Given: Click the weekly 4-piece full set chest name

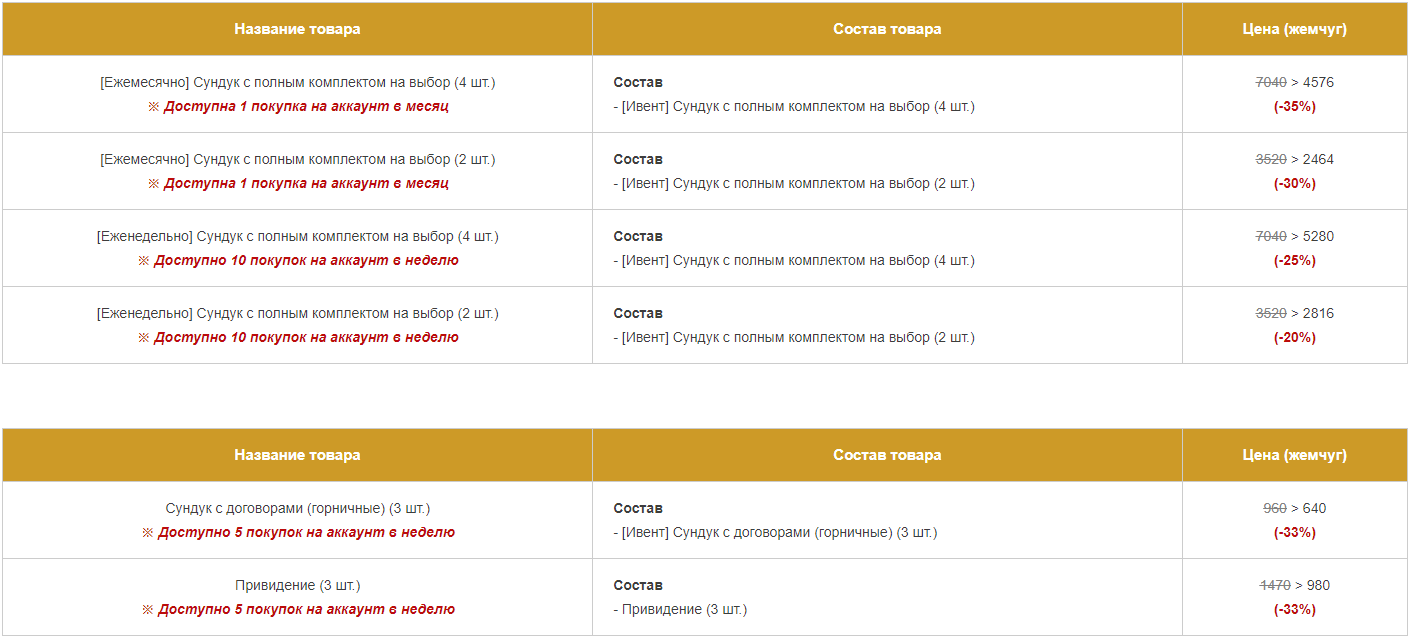Looking at the screenshot, I should (x=297, y=236).
